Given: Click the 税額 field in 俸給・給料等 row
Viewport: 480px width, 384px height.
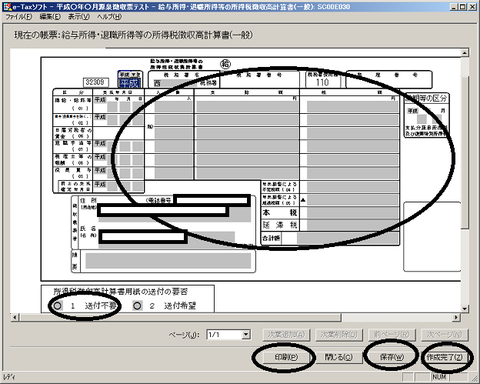Looking at the screenshot, I should (353, 107).
